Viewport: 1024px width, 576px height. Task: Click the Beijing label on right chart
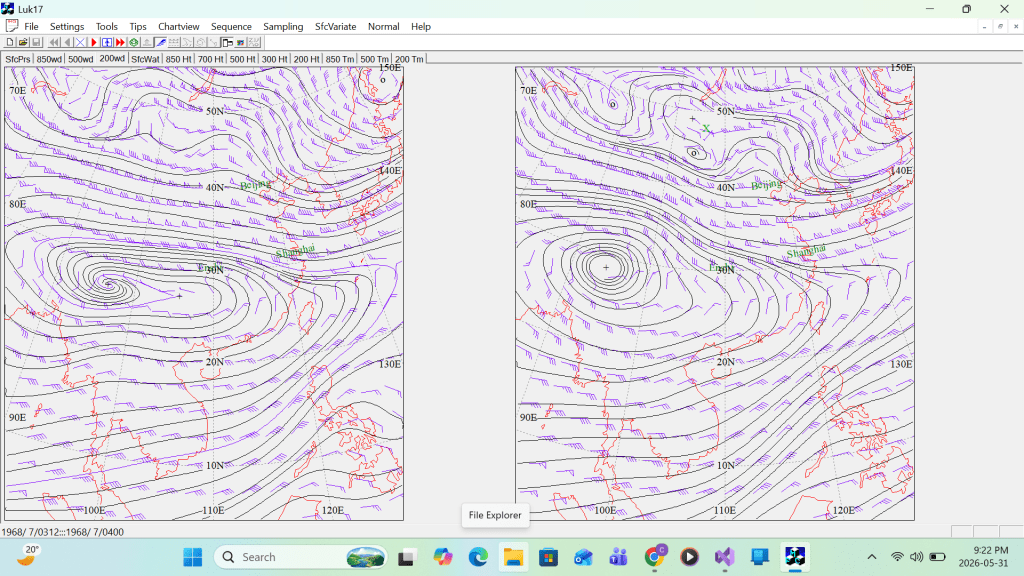point(766,185)
